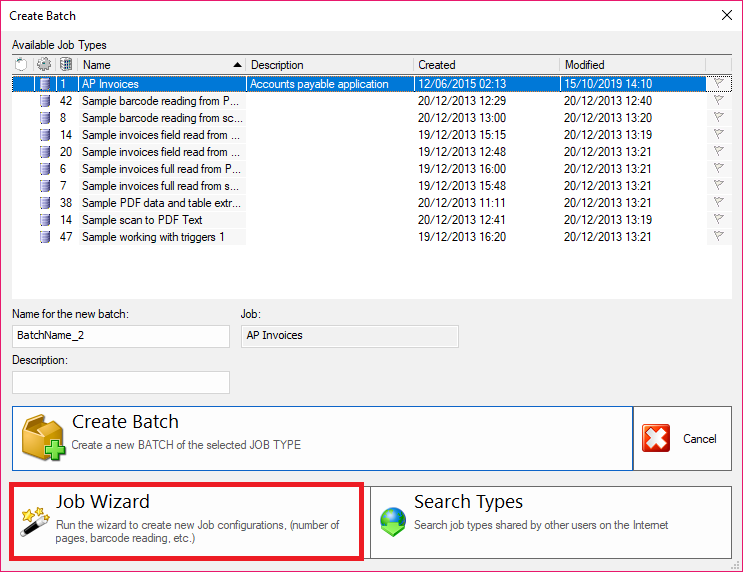Click the Job Wizard magic wand icon
743x572 pixels.
[34, 520]
